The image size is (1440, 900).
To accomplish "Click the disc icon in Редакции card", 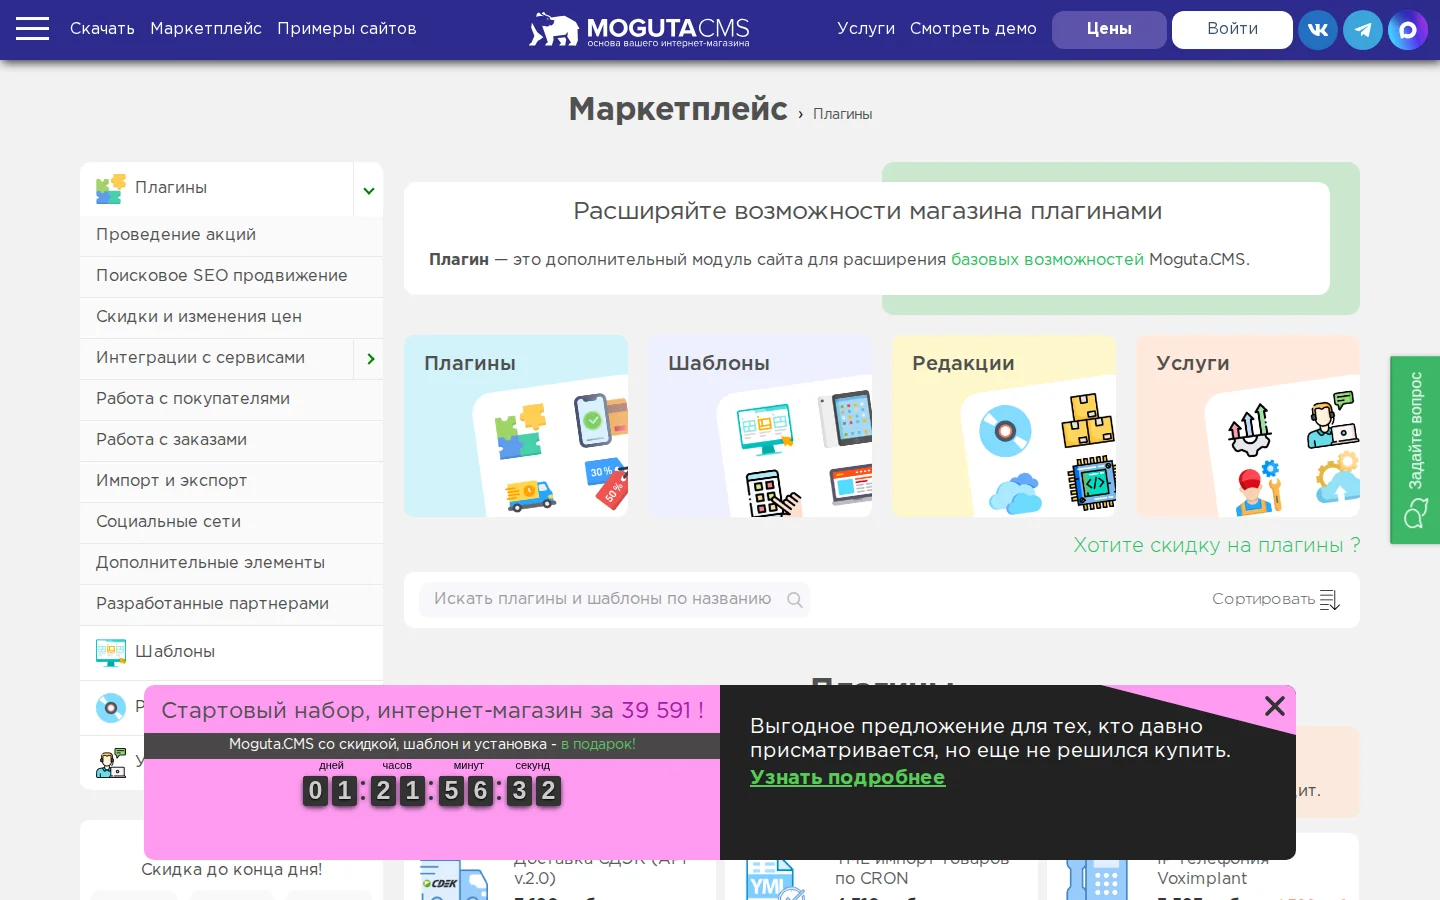I will (1005, 431).
